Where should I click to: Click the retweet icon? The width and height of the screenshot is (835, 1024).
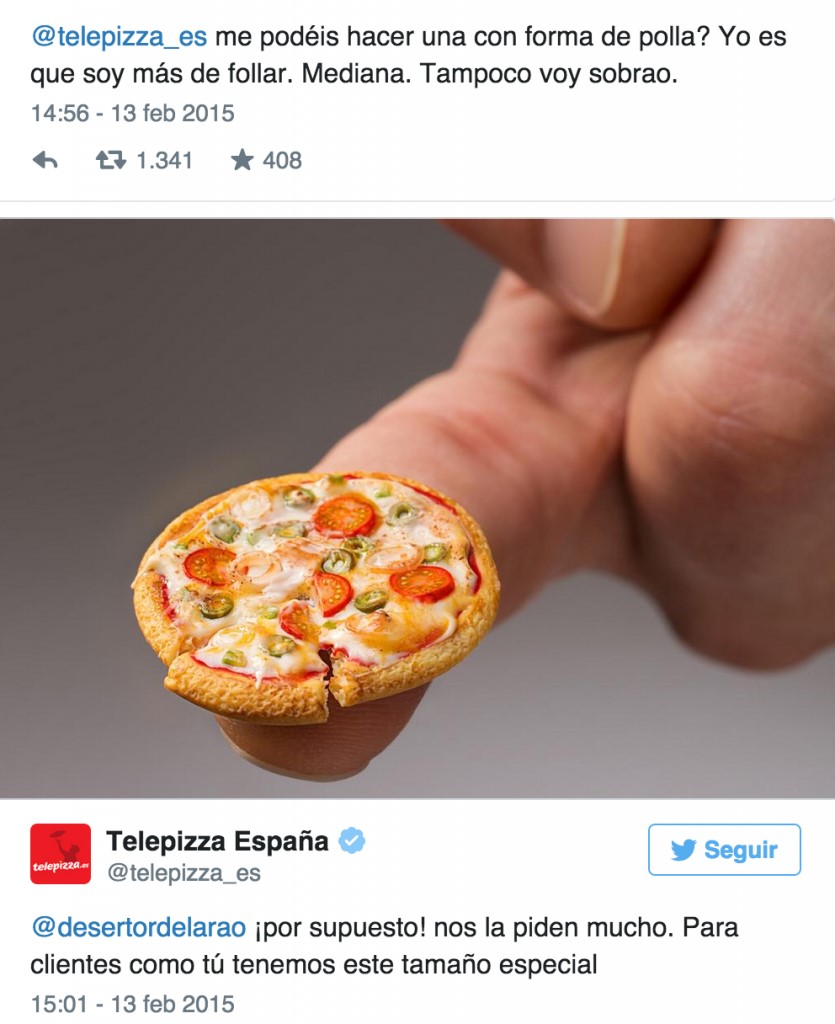coord(111,160)
